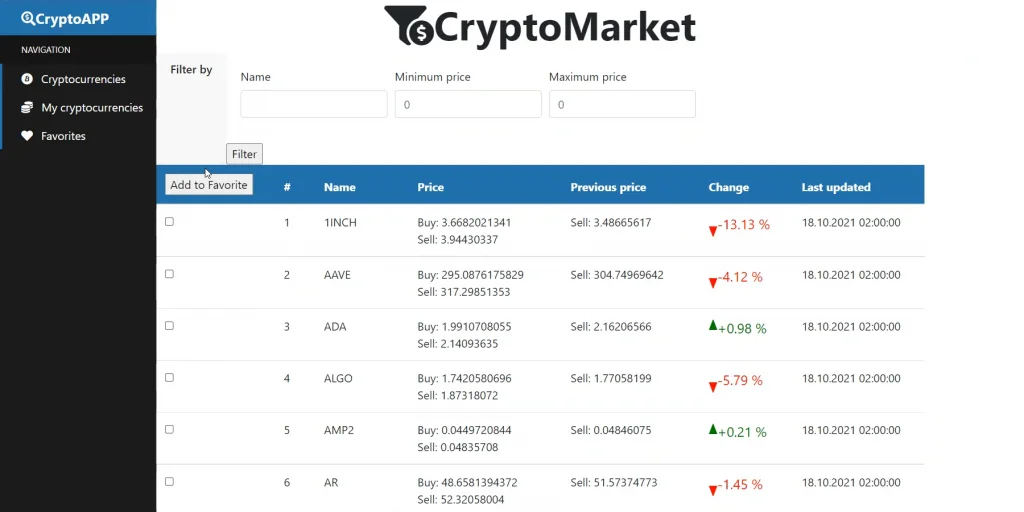Click 1INCH row's last updated timestamp
The image size is (1024, 512).
tap(851, 223)
